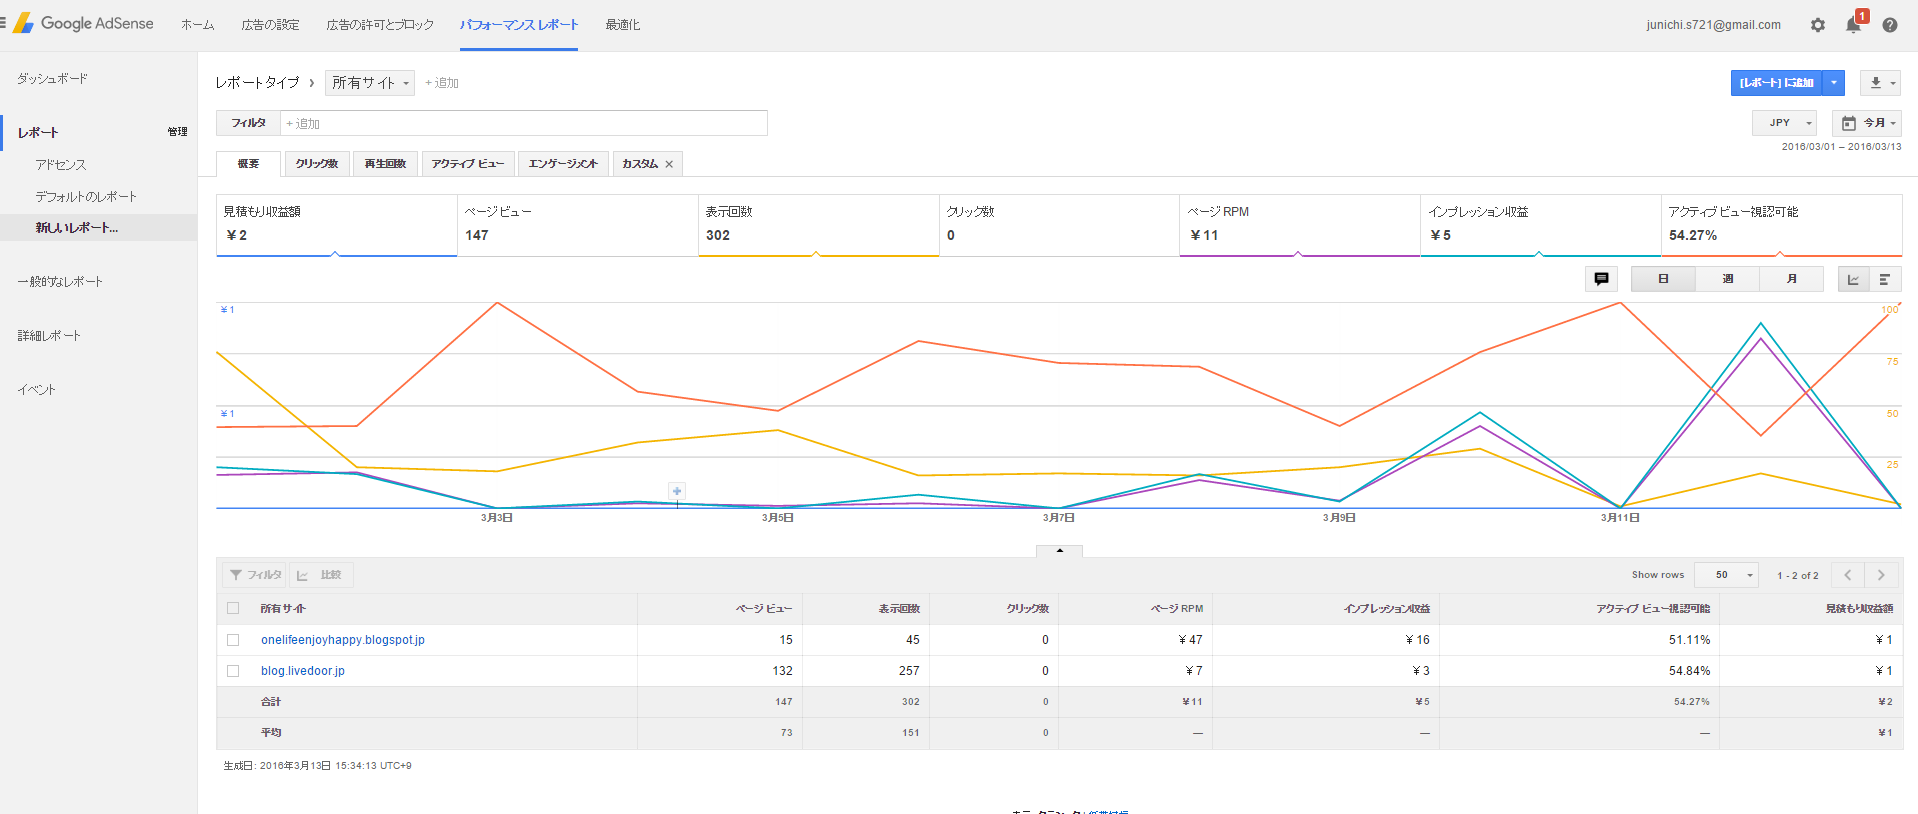
Task: Switch to the クリック数 tab
Action: point(317,164)
